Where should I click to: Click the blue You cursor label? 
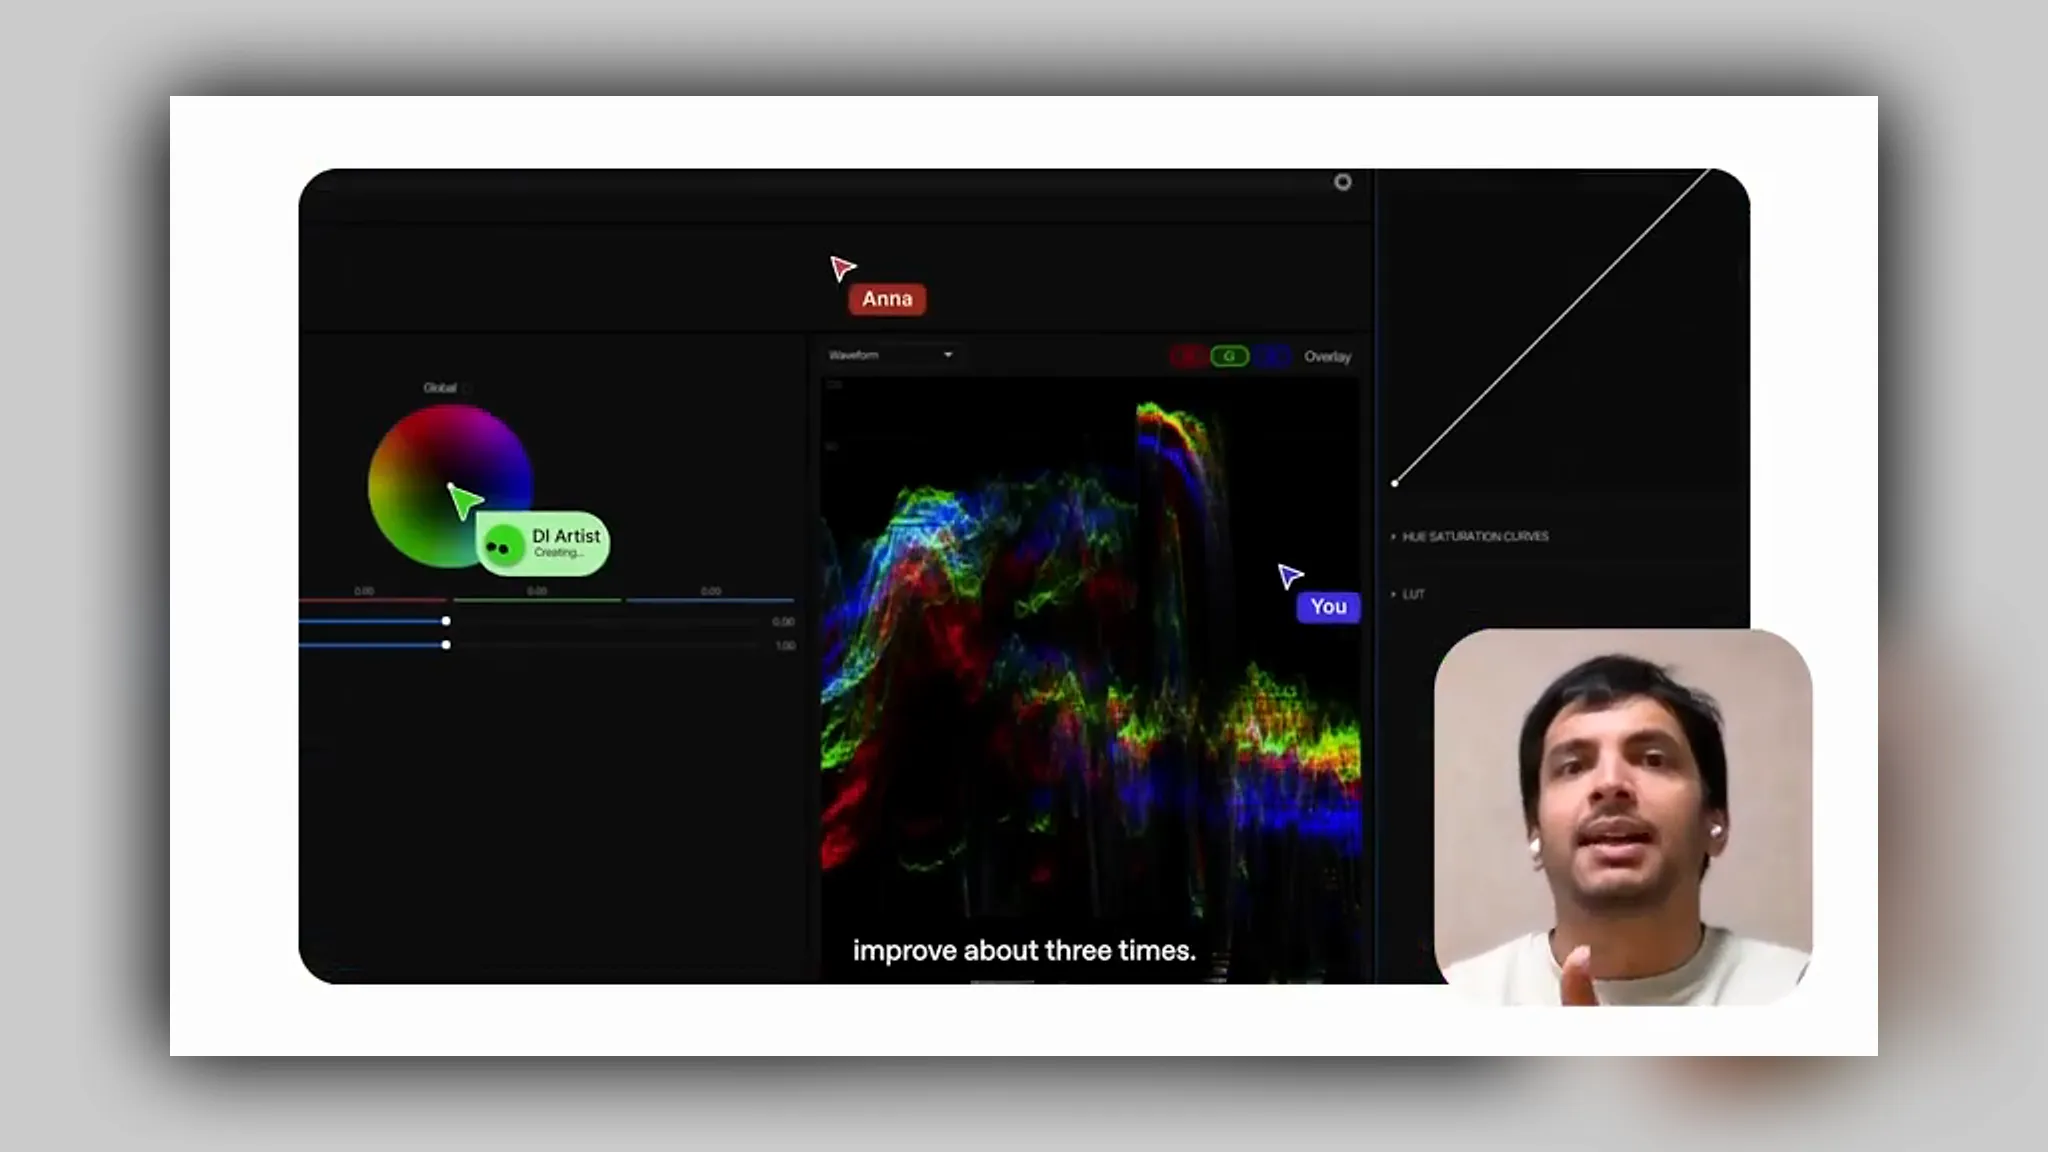pos(1328,607)
